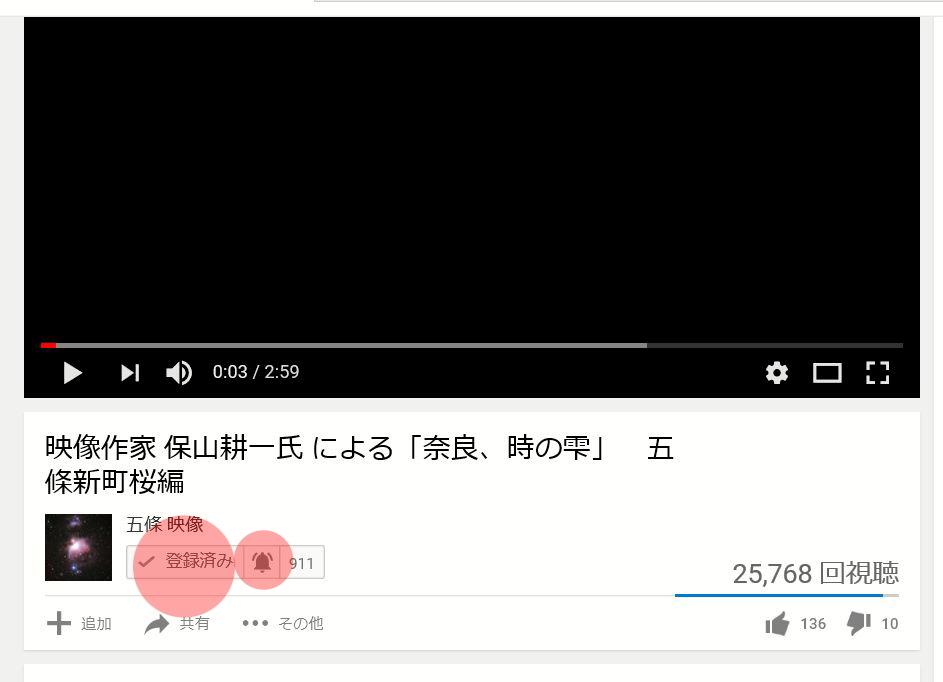Like the video with the thumbs up icon
The height and width of the screenshot is (682, 943).
click(777, 624)
